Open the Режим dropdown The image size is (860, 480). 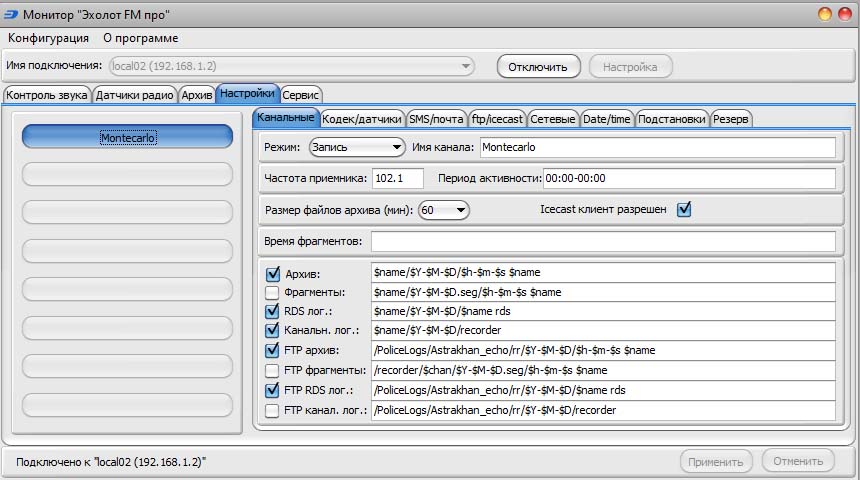click(355, 147)
